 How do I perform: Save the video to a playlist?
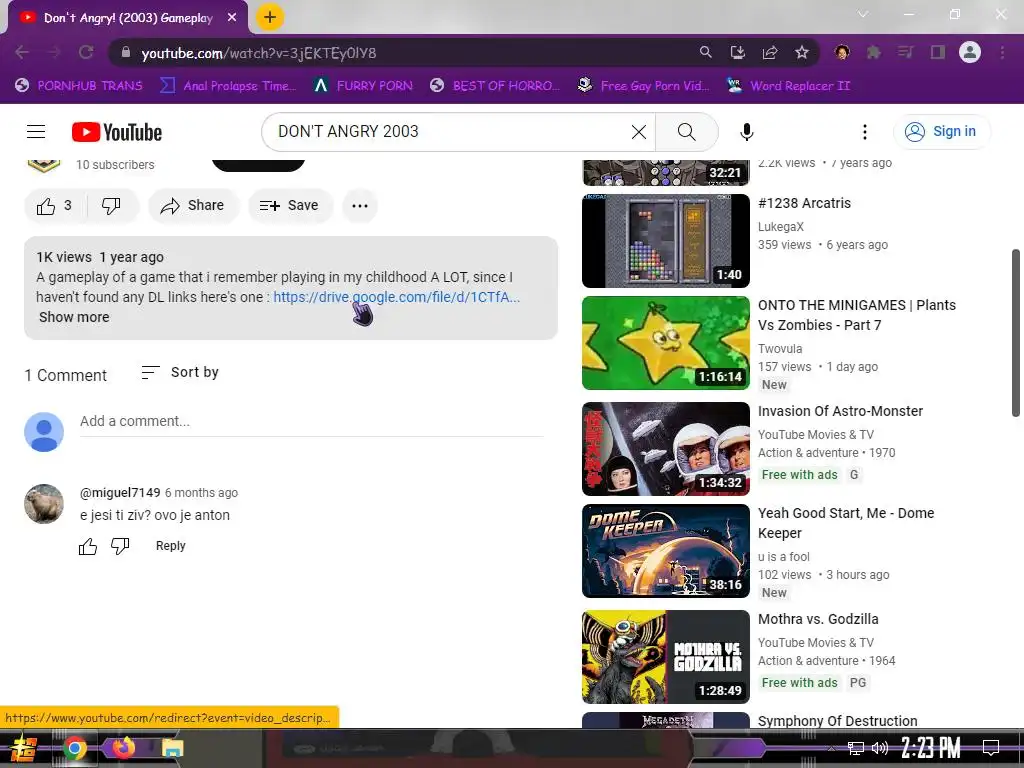coord(290,206)
